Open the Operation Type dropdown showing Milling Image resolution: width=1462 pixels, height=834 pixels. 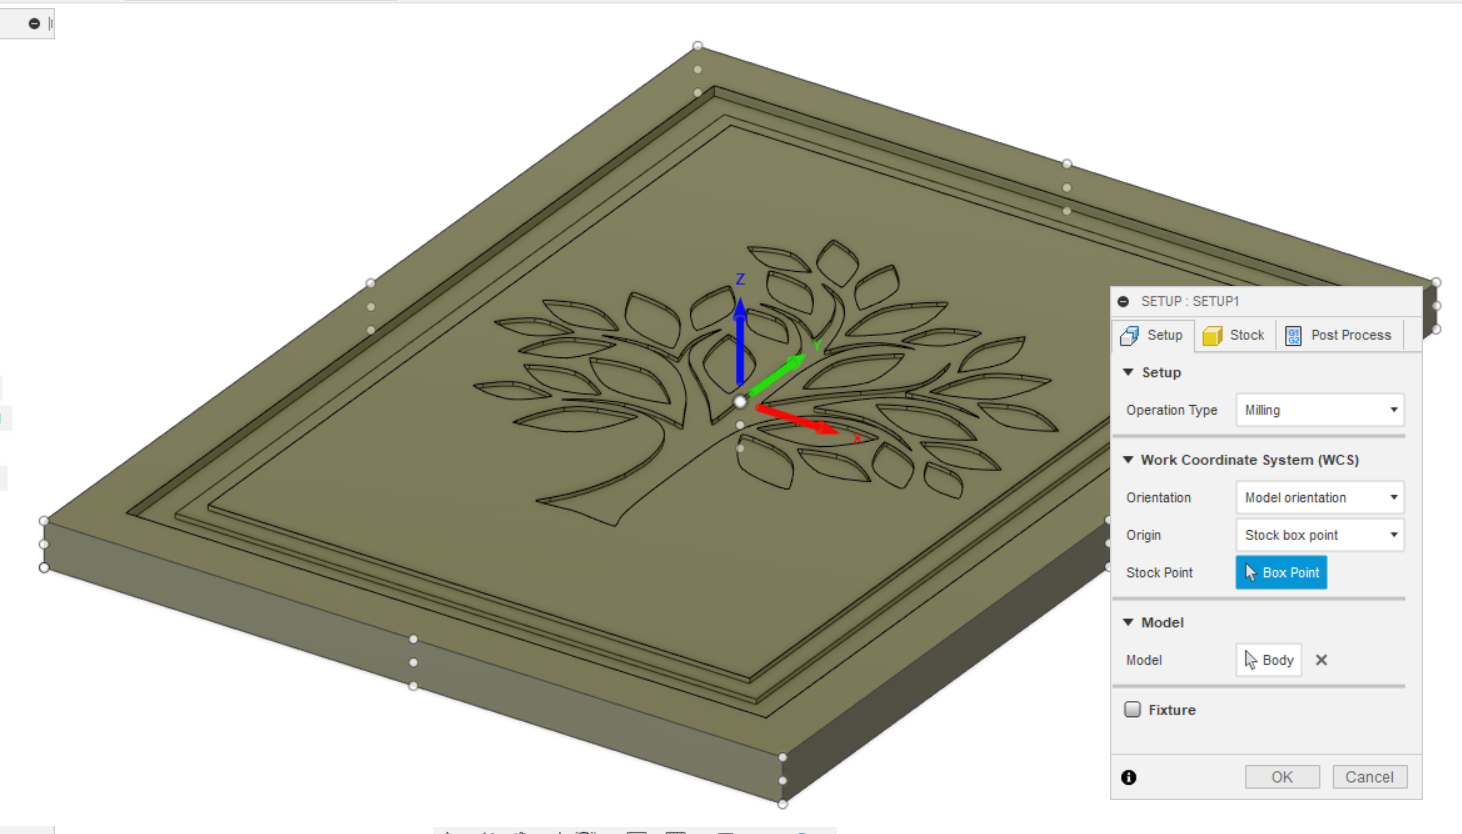(x=1319, y=410)
